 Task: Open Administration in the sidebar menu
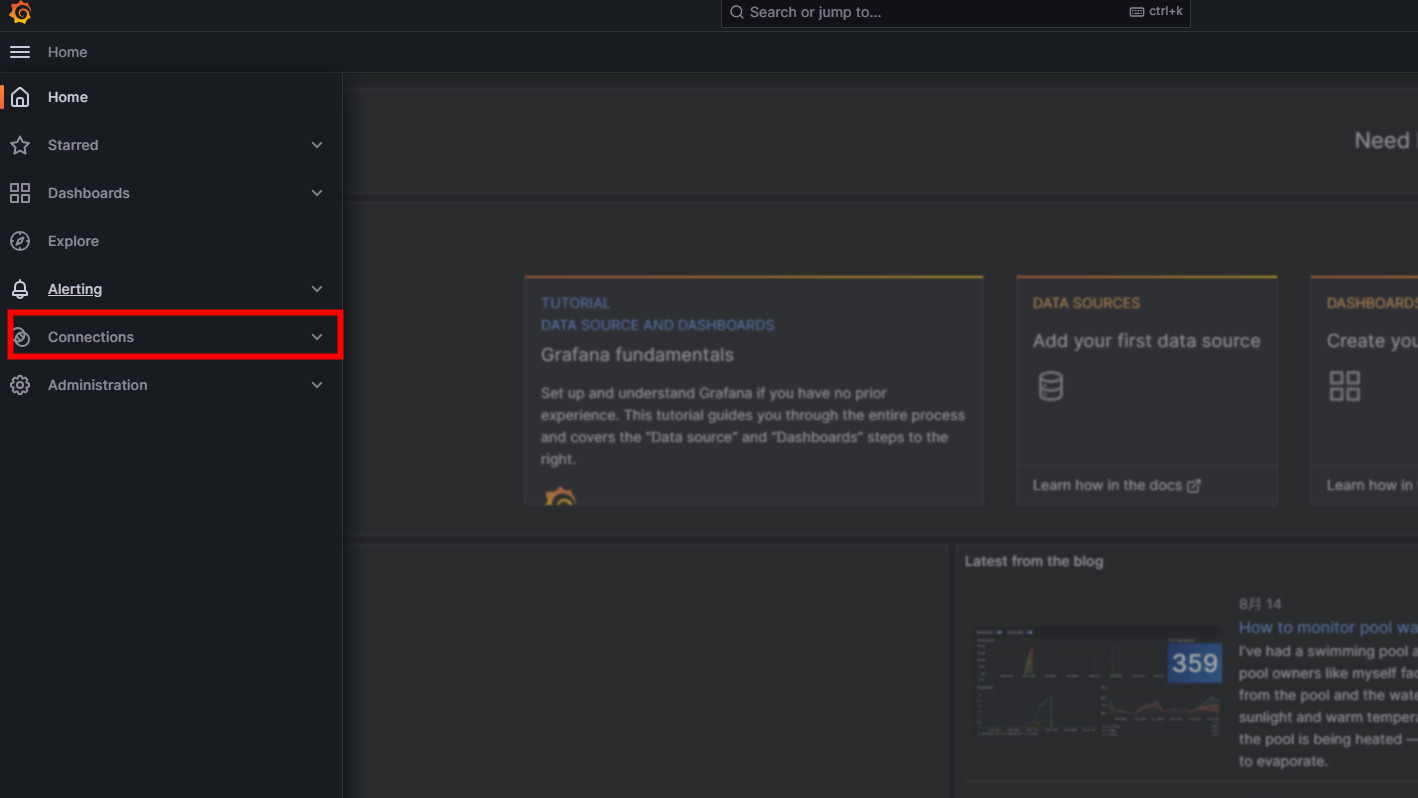(98, 385)
